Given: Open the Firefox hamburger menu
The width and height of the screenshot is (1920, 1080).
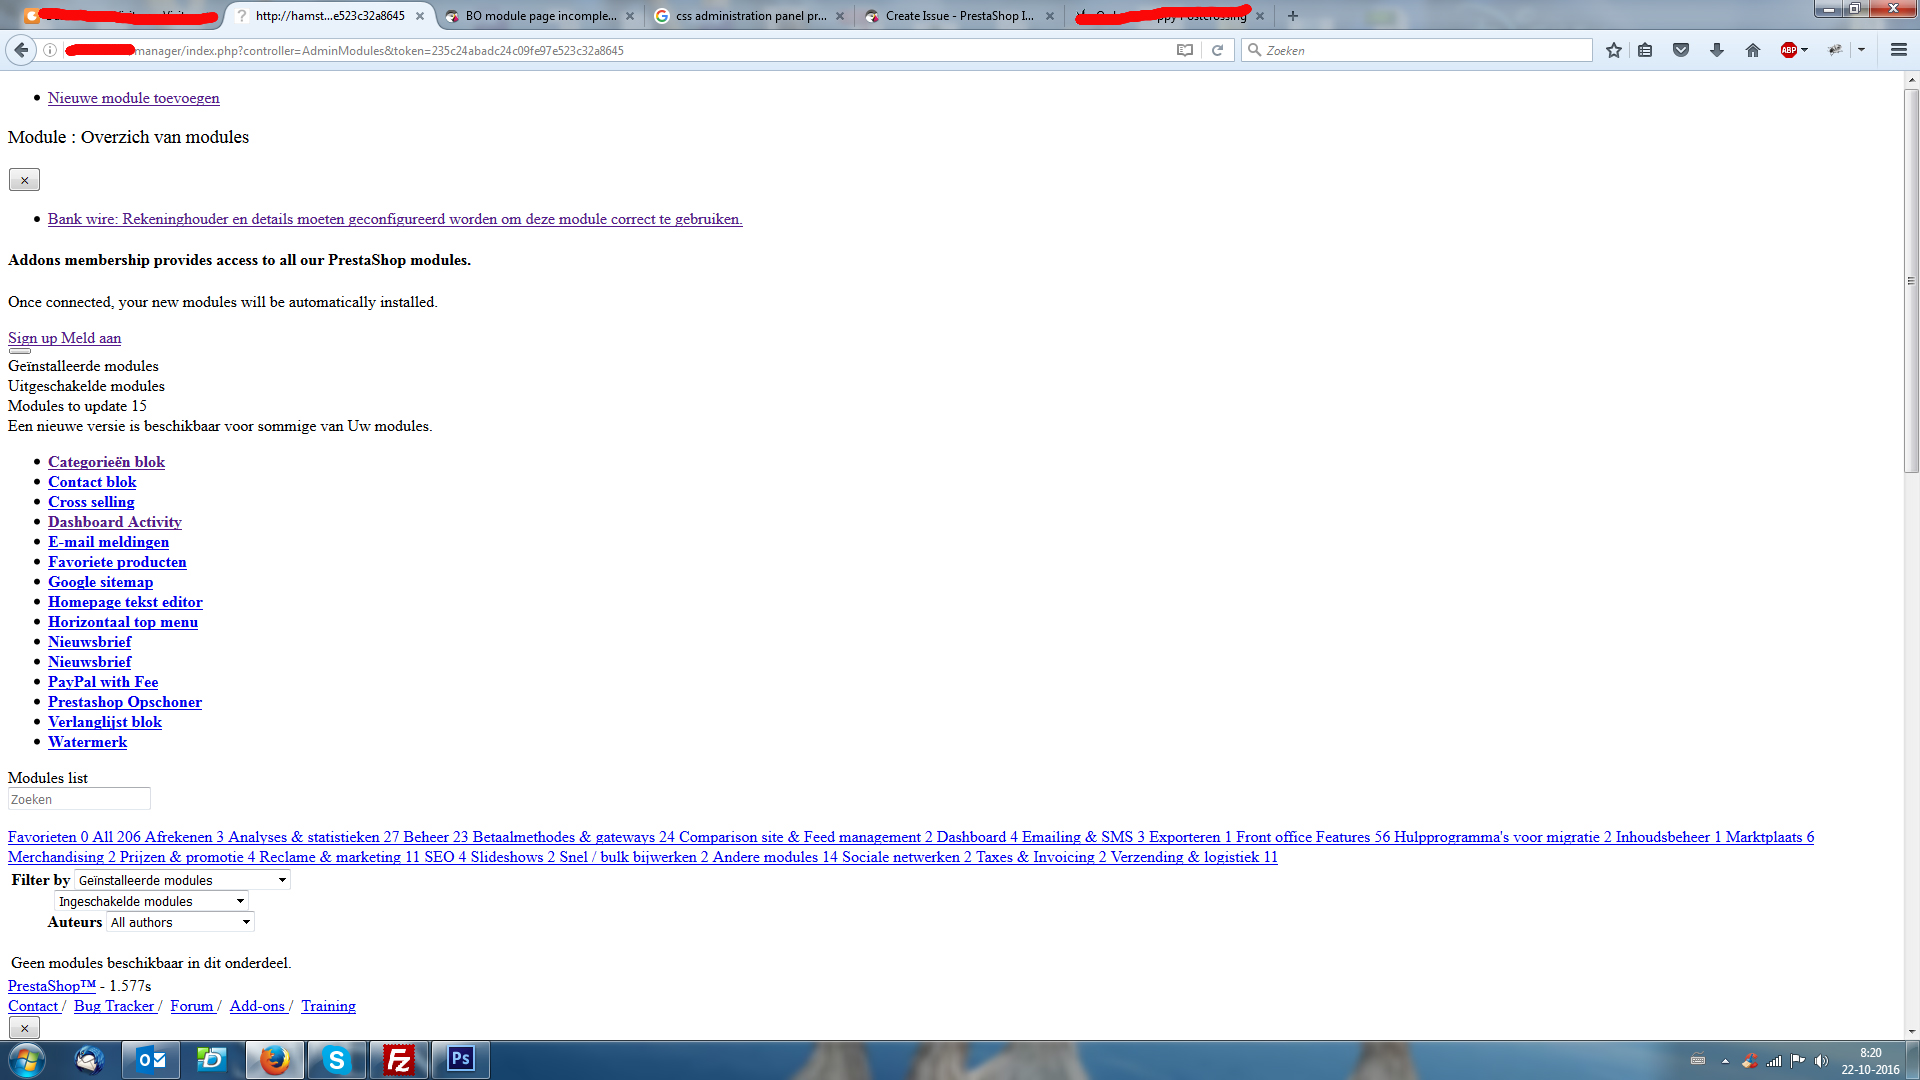Looking at the screenshot, I should (x=1898, y=50).
